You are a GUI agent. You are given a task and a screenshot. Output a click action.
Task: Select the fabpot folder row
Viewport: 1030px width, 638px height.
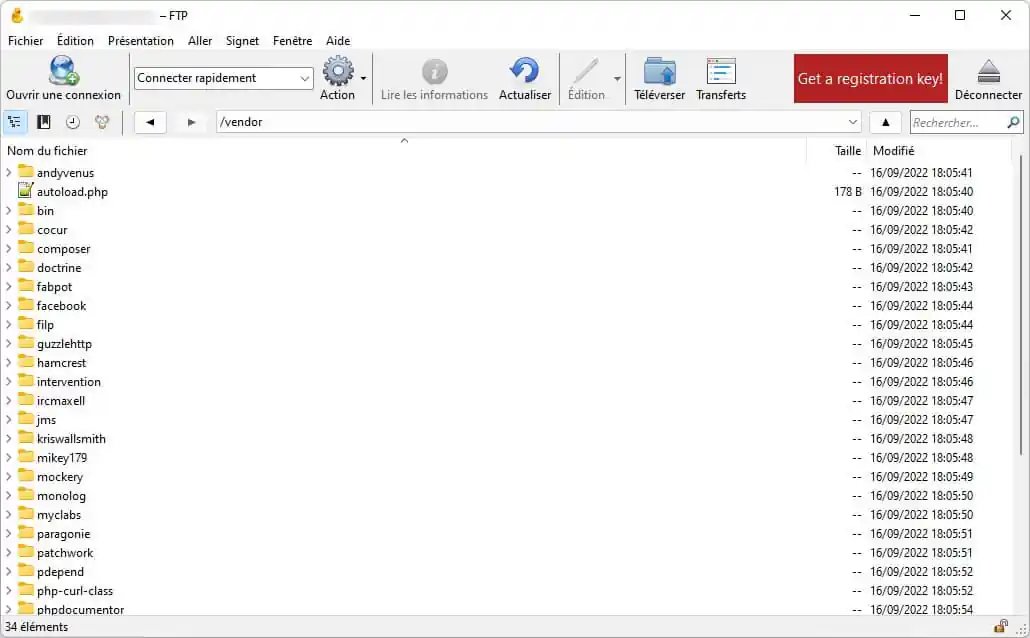point(506,286)
